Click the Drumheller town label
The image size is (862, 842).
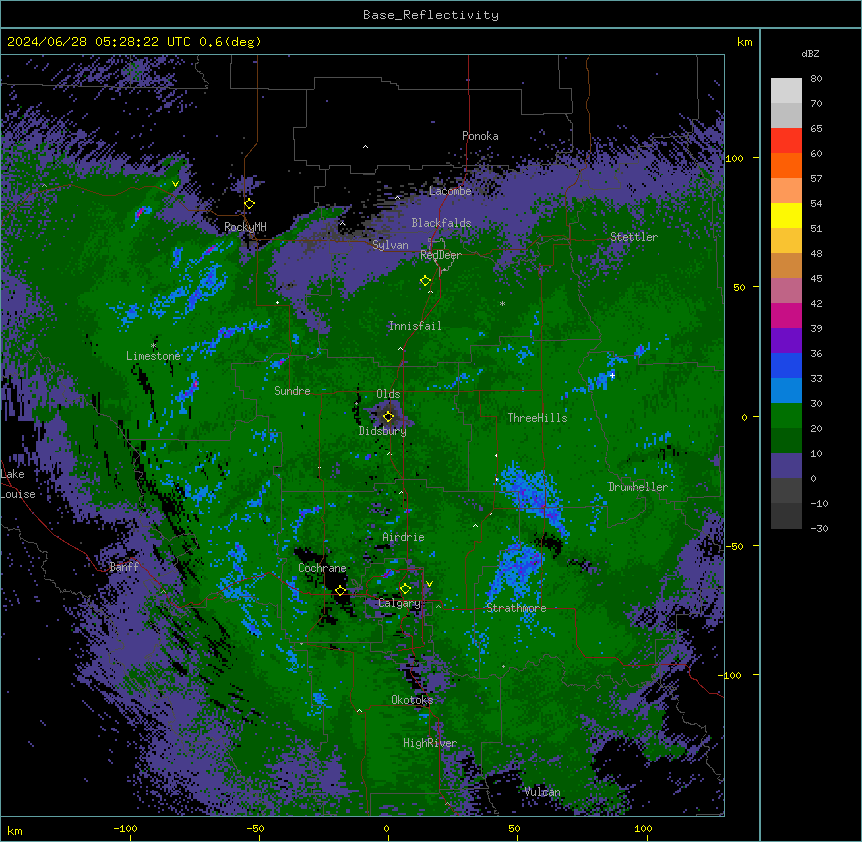(638, 487)
